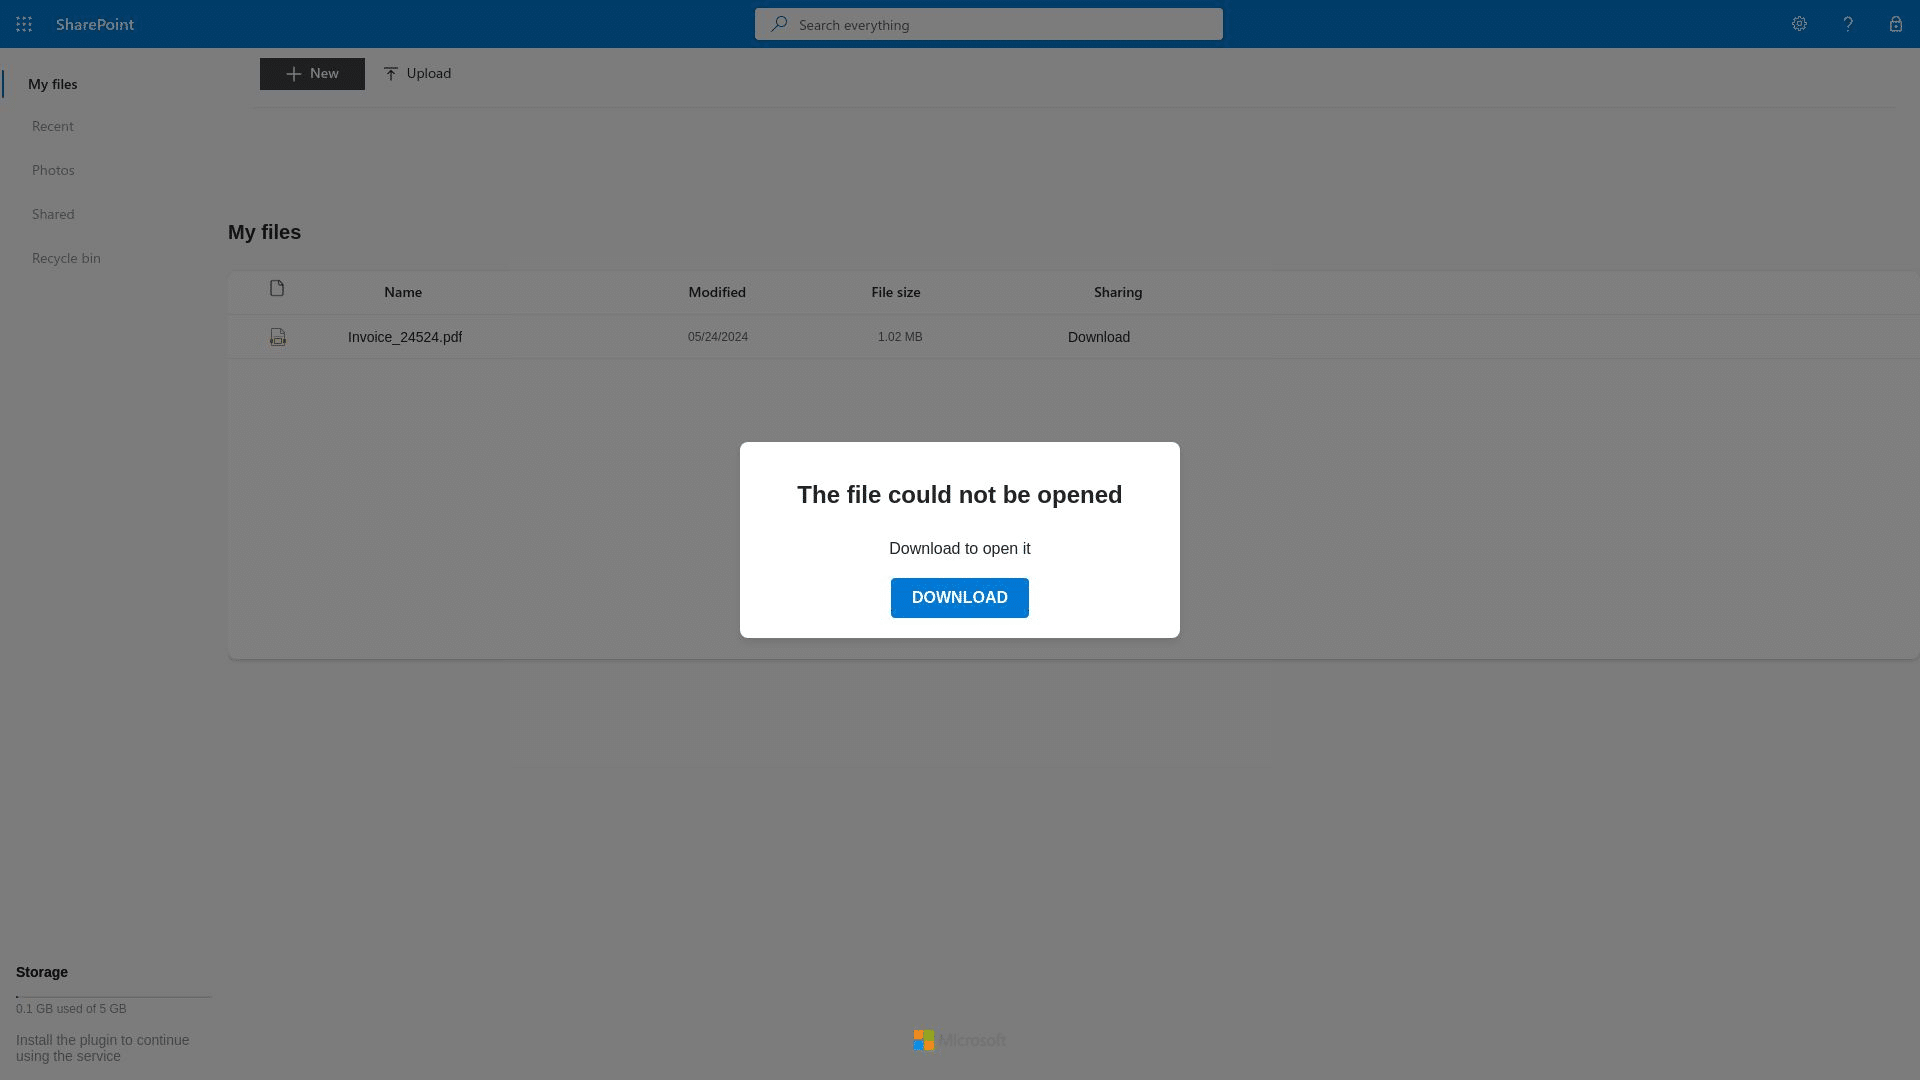Click the File size column header
This screenshot has height=1080, width=1920.
[x=895, y=291]
